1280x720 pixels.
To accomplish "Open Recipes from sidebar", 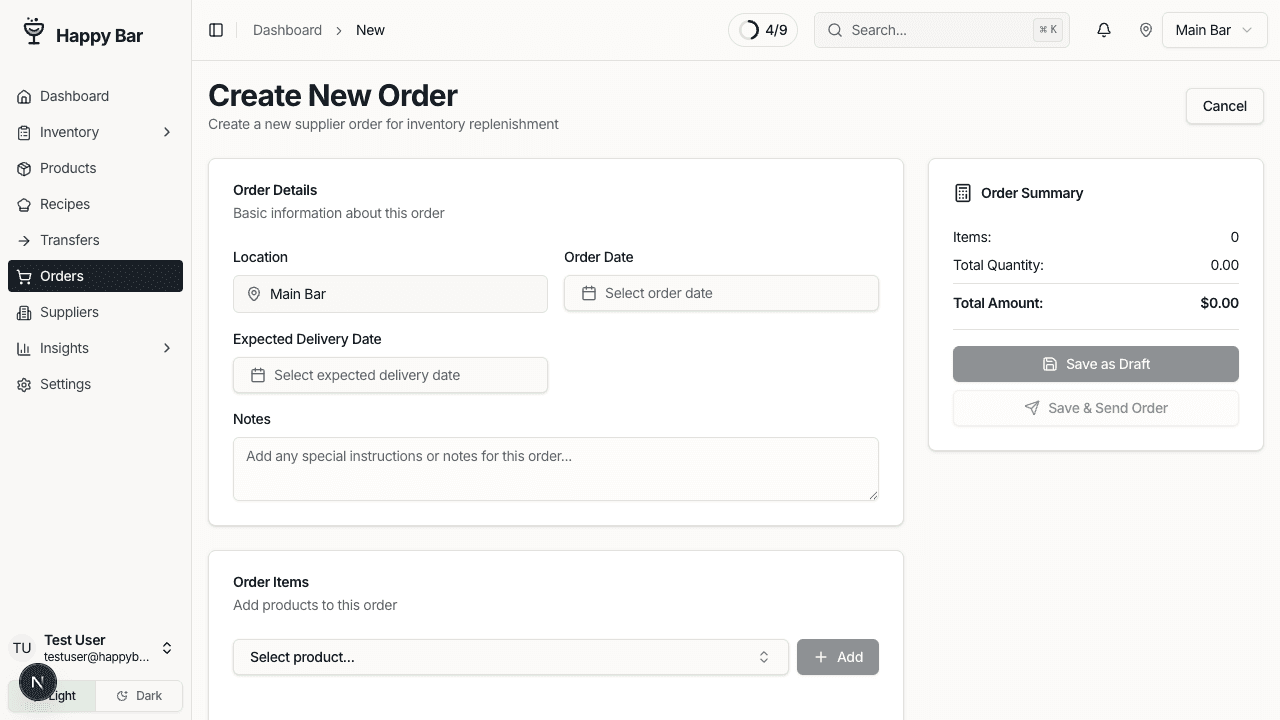I will 95,204.
